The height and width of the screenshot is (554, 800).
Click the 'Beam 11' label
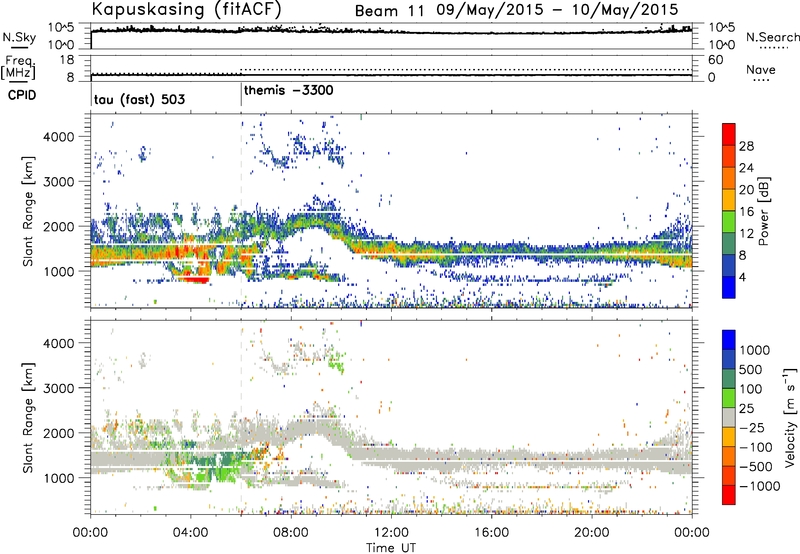tap(389, 11)
